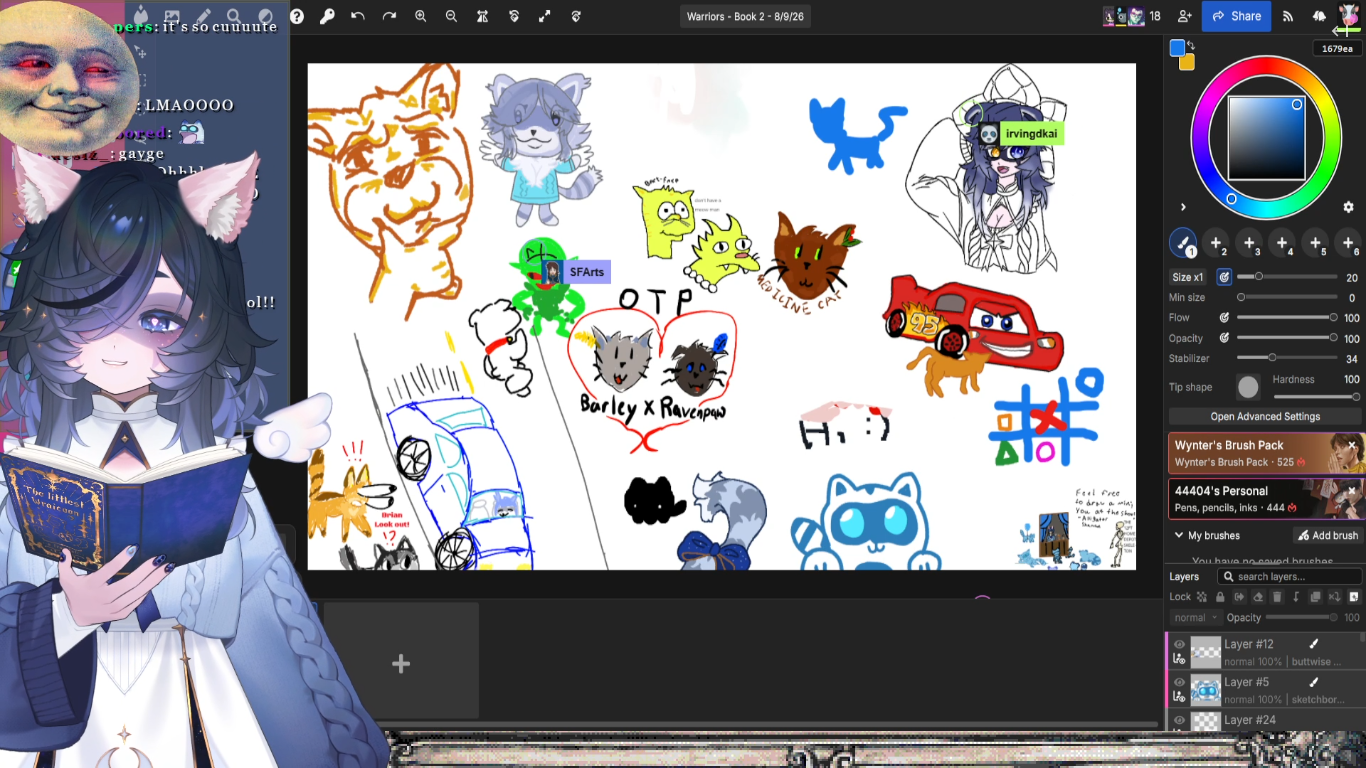The height and width of the screenshot is (768, 1366).
Task: Click the delete layer trash icon
Action: click(1277, 597)
